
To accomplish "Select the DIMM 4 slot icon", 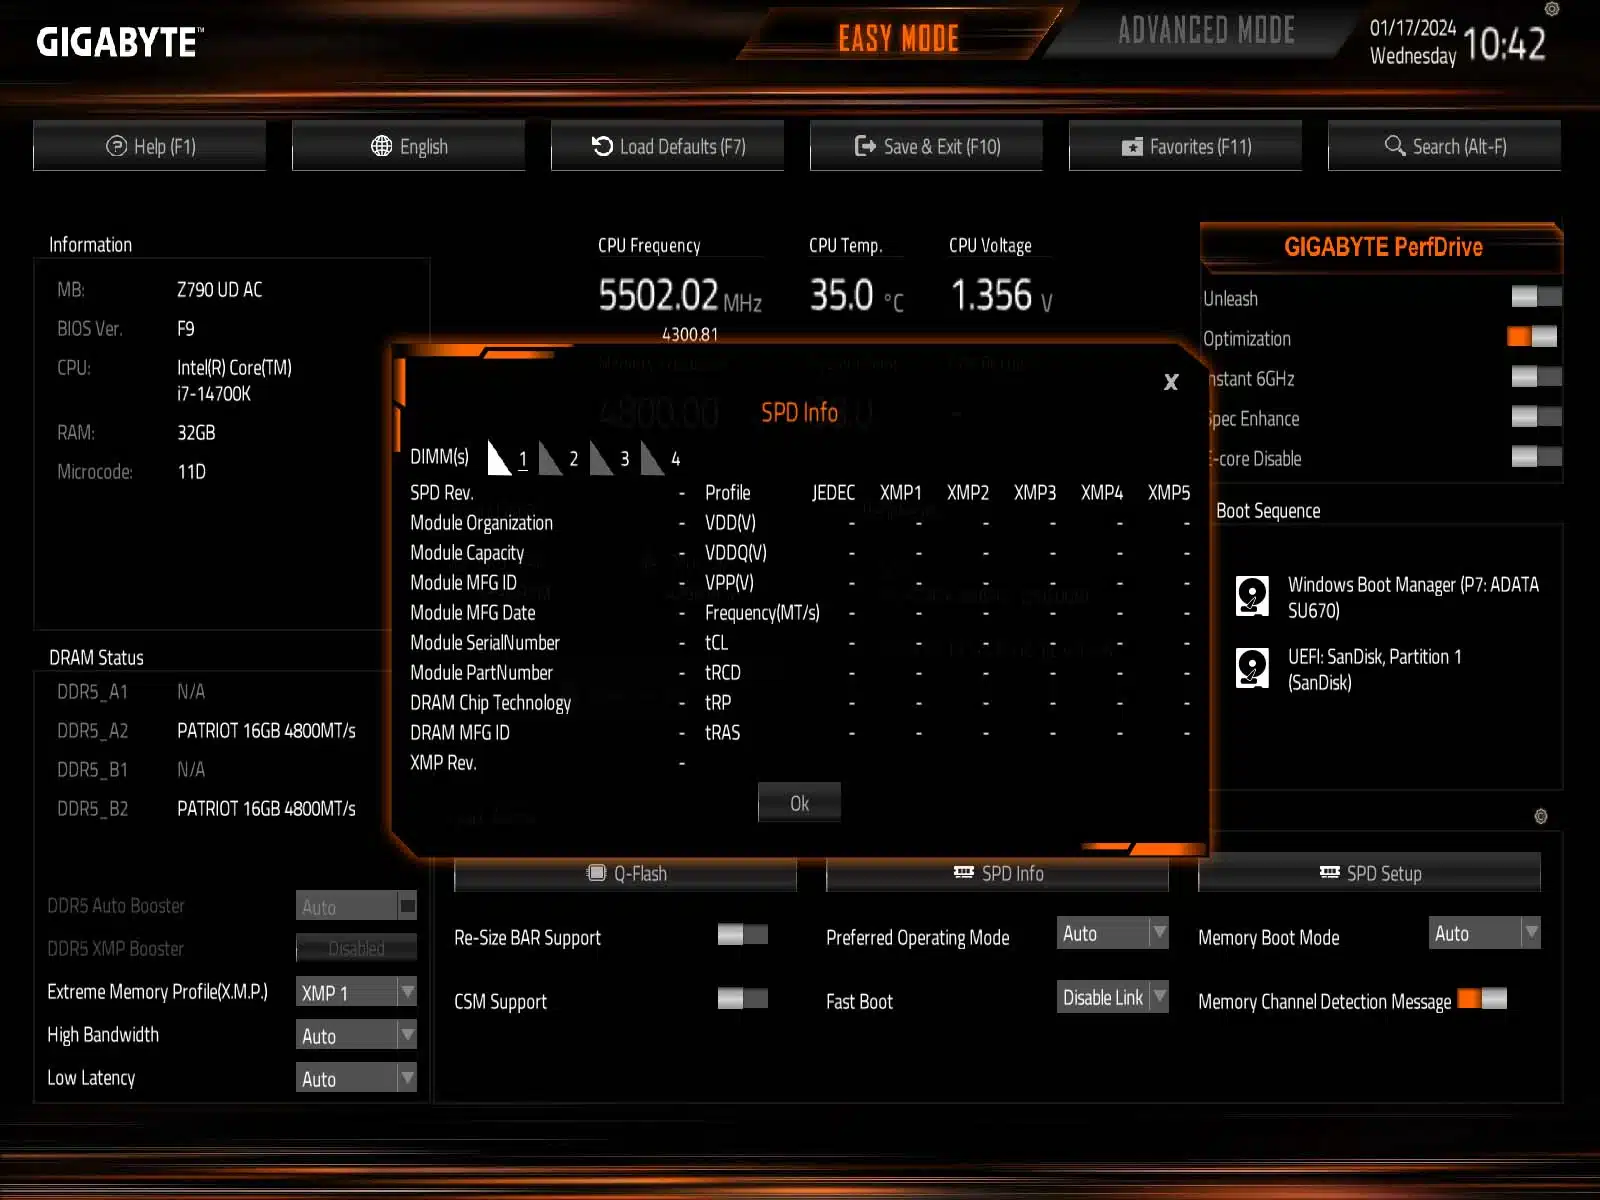I will click(652, 458).
